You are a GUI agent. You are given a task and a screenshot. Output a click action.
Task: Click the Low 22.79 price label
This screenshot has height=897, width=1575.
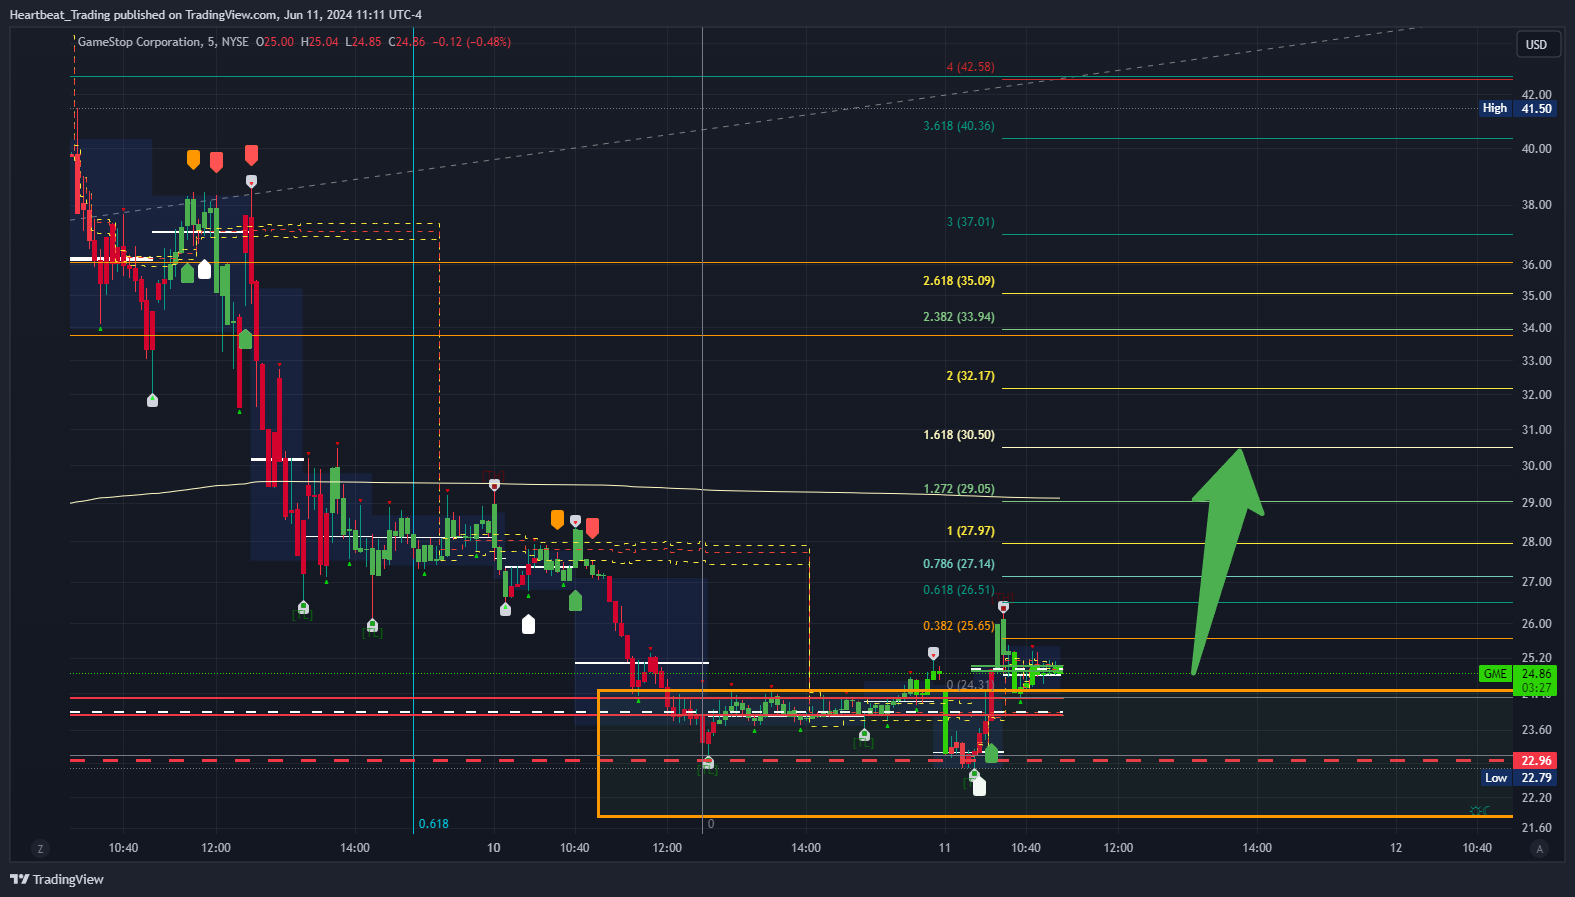1517,778
